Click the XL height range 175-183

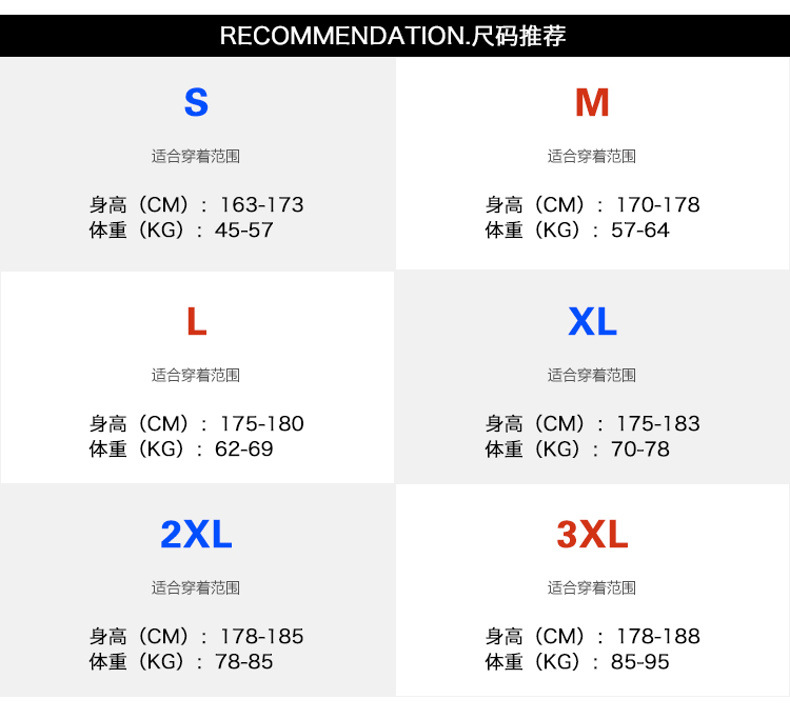click(x=657, y=424)
